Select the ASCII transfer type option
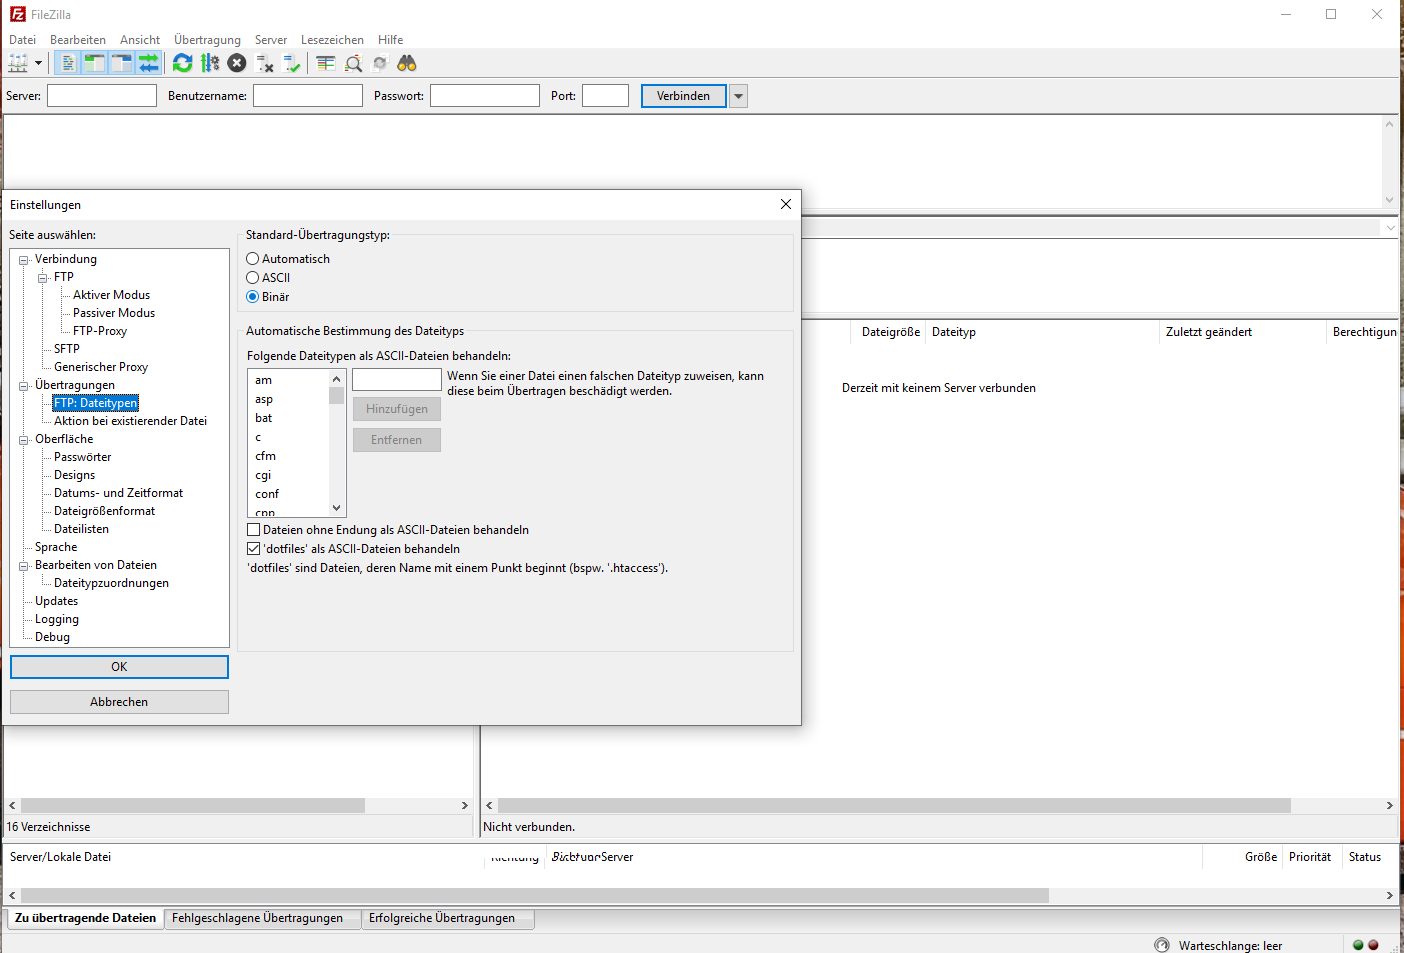Screen dimensions: 1404x953 pos(253,278)
